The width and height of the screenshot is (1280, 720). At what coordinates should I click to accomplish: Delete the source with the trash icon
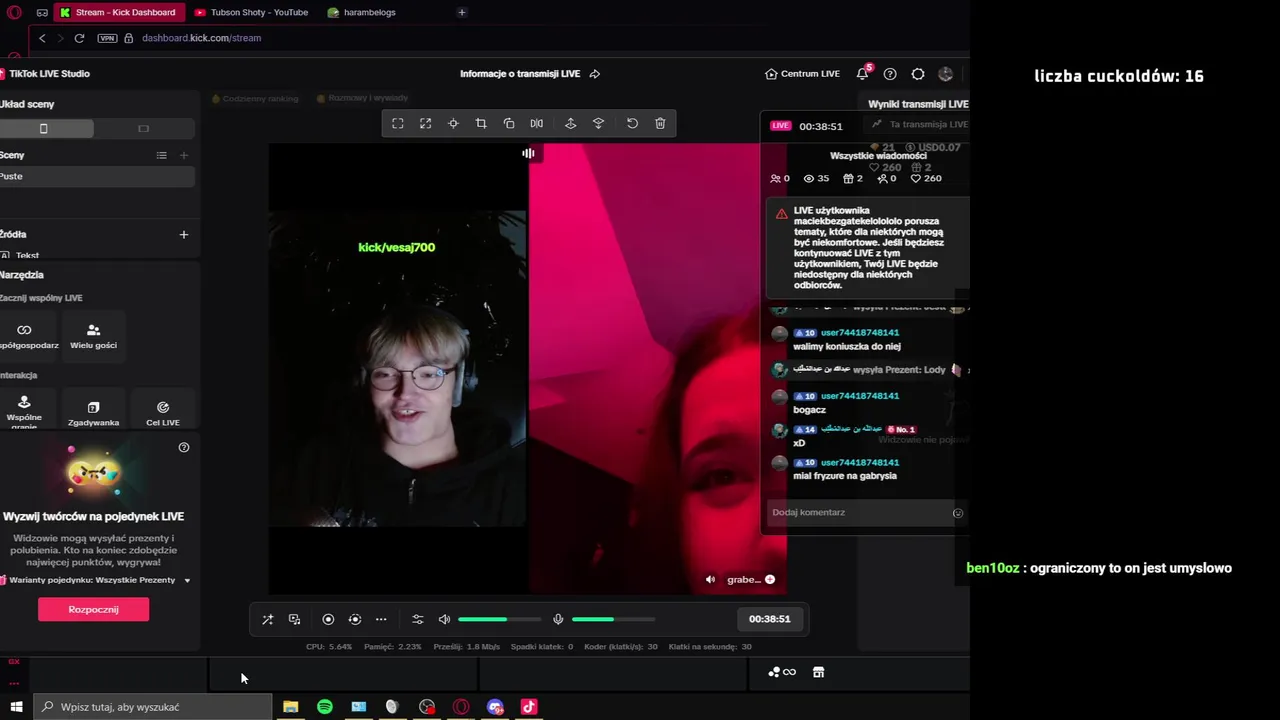(x=660, y=123)
